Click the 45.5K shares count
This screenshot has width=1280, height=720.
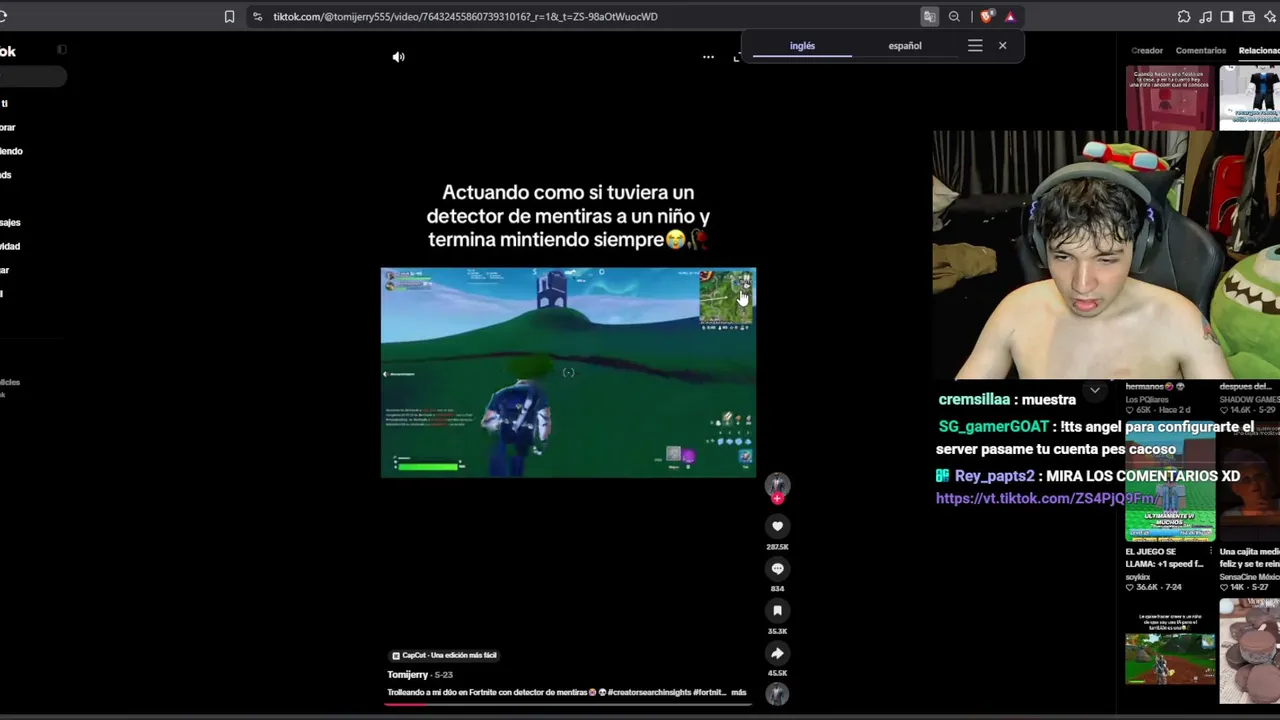(777, 673)
